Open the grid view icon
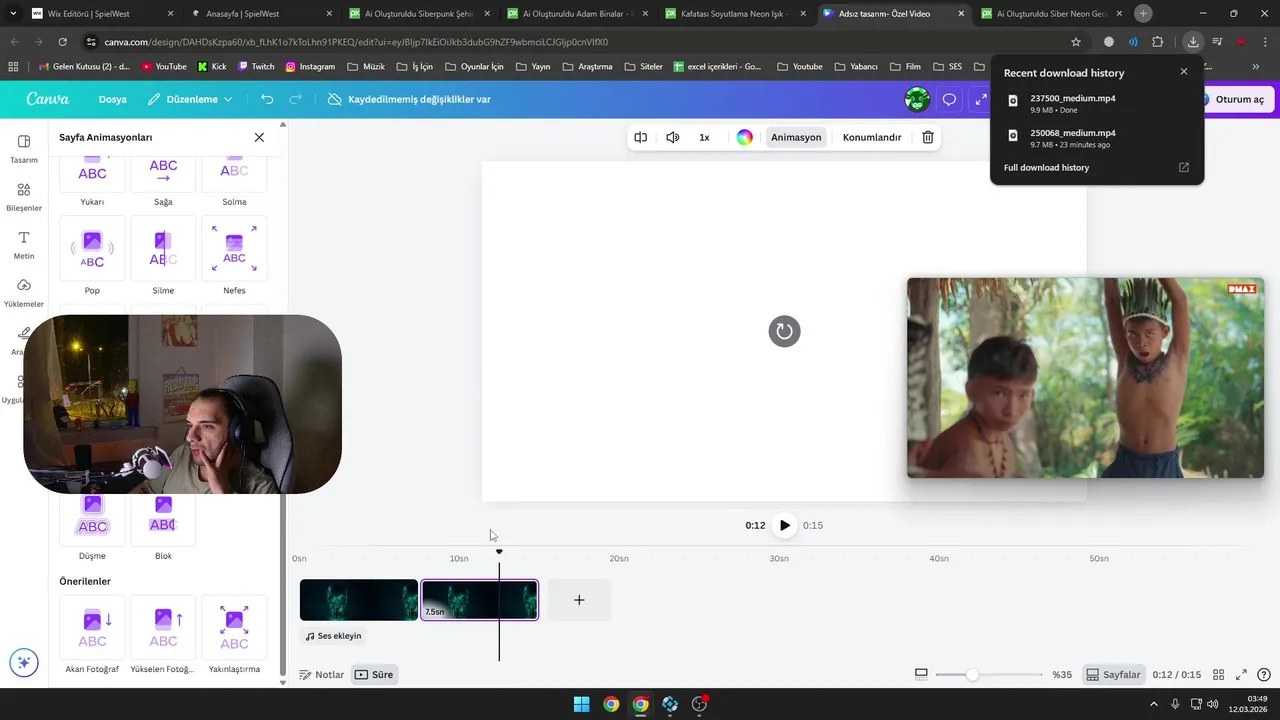The image size is (1280, 720). (x=1218, y=675)
